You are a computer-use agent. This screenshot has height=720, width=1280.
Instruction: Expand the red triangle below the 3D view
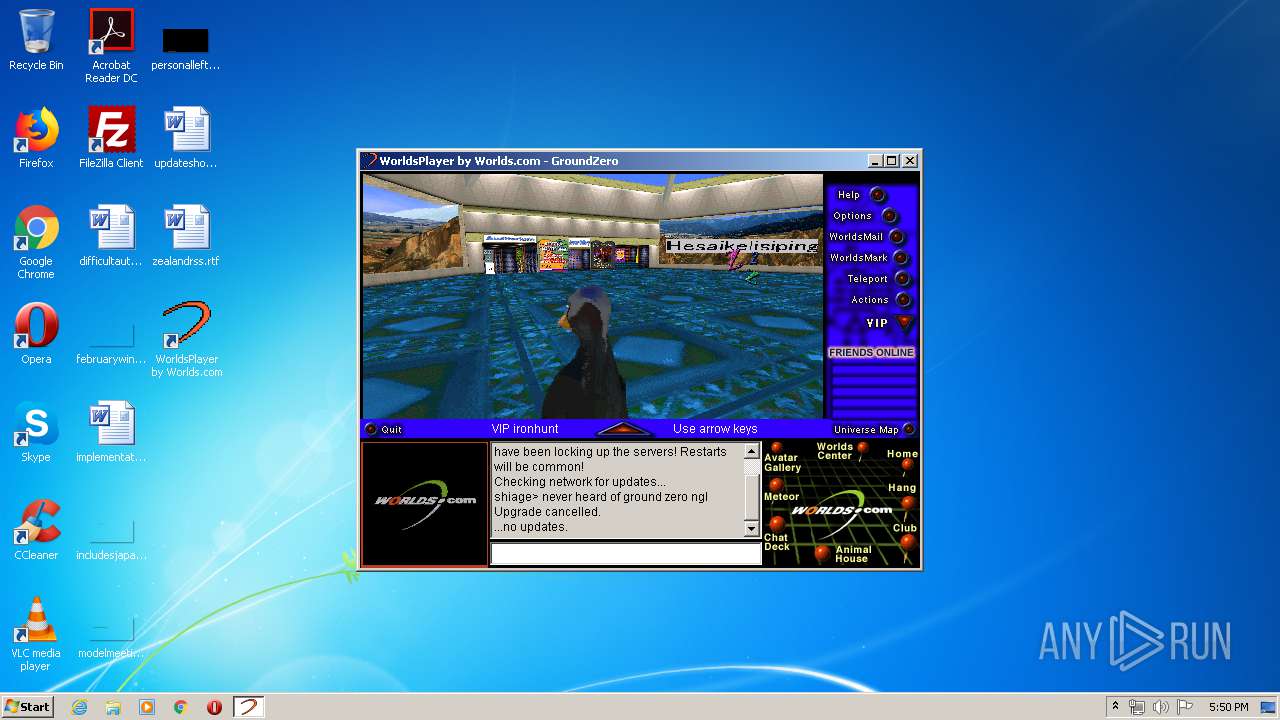(x=624, y=429)
